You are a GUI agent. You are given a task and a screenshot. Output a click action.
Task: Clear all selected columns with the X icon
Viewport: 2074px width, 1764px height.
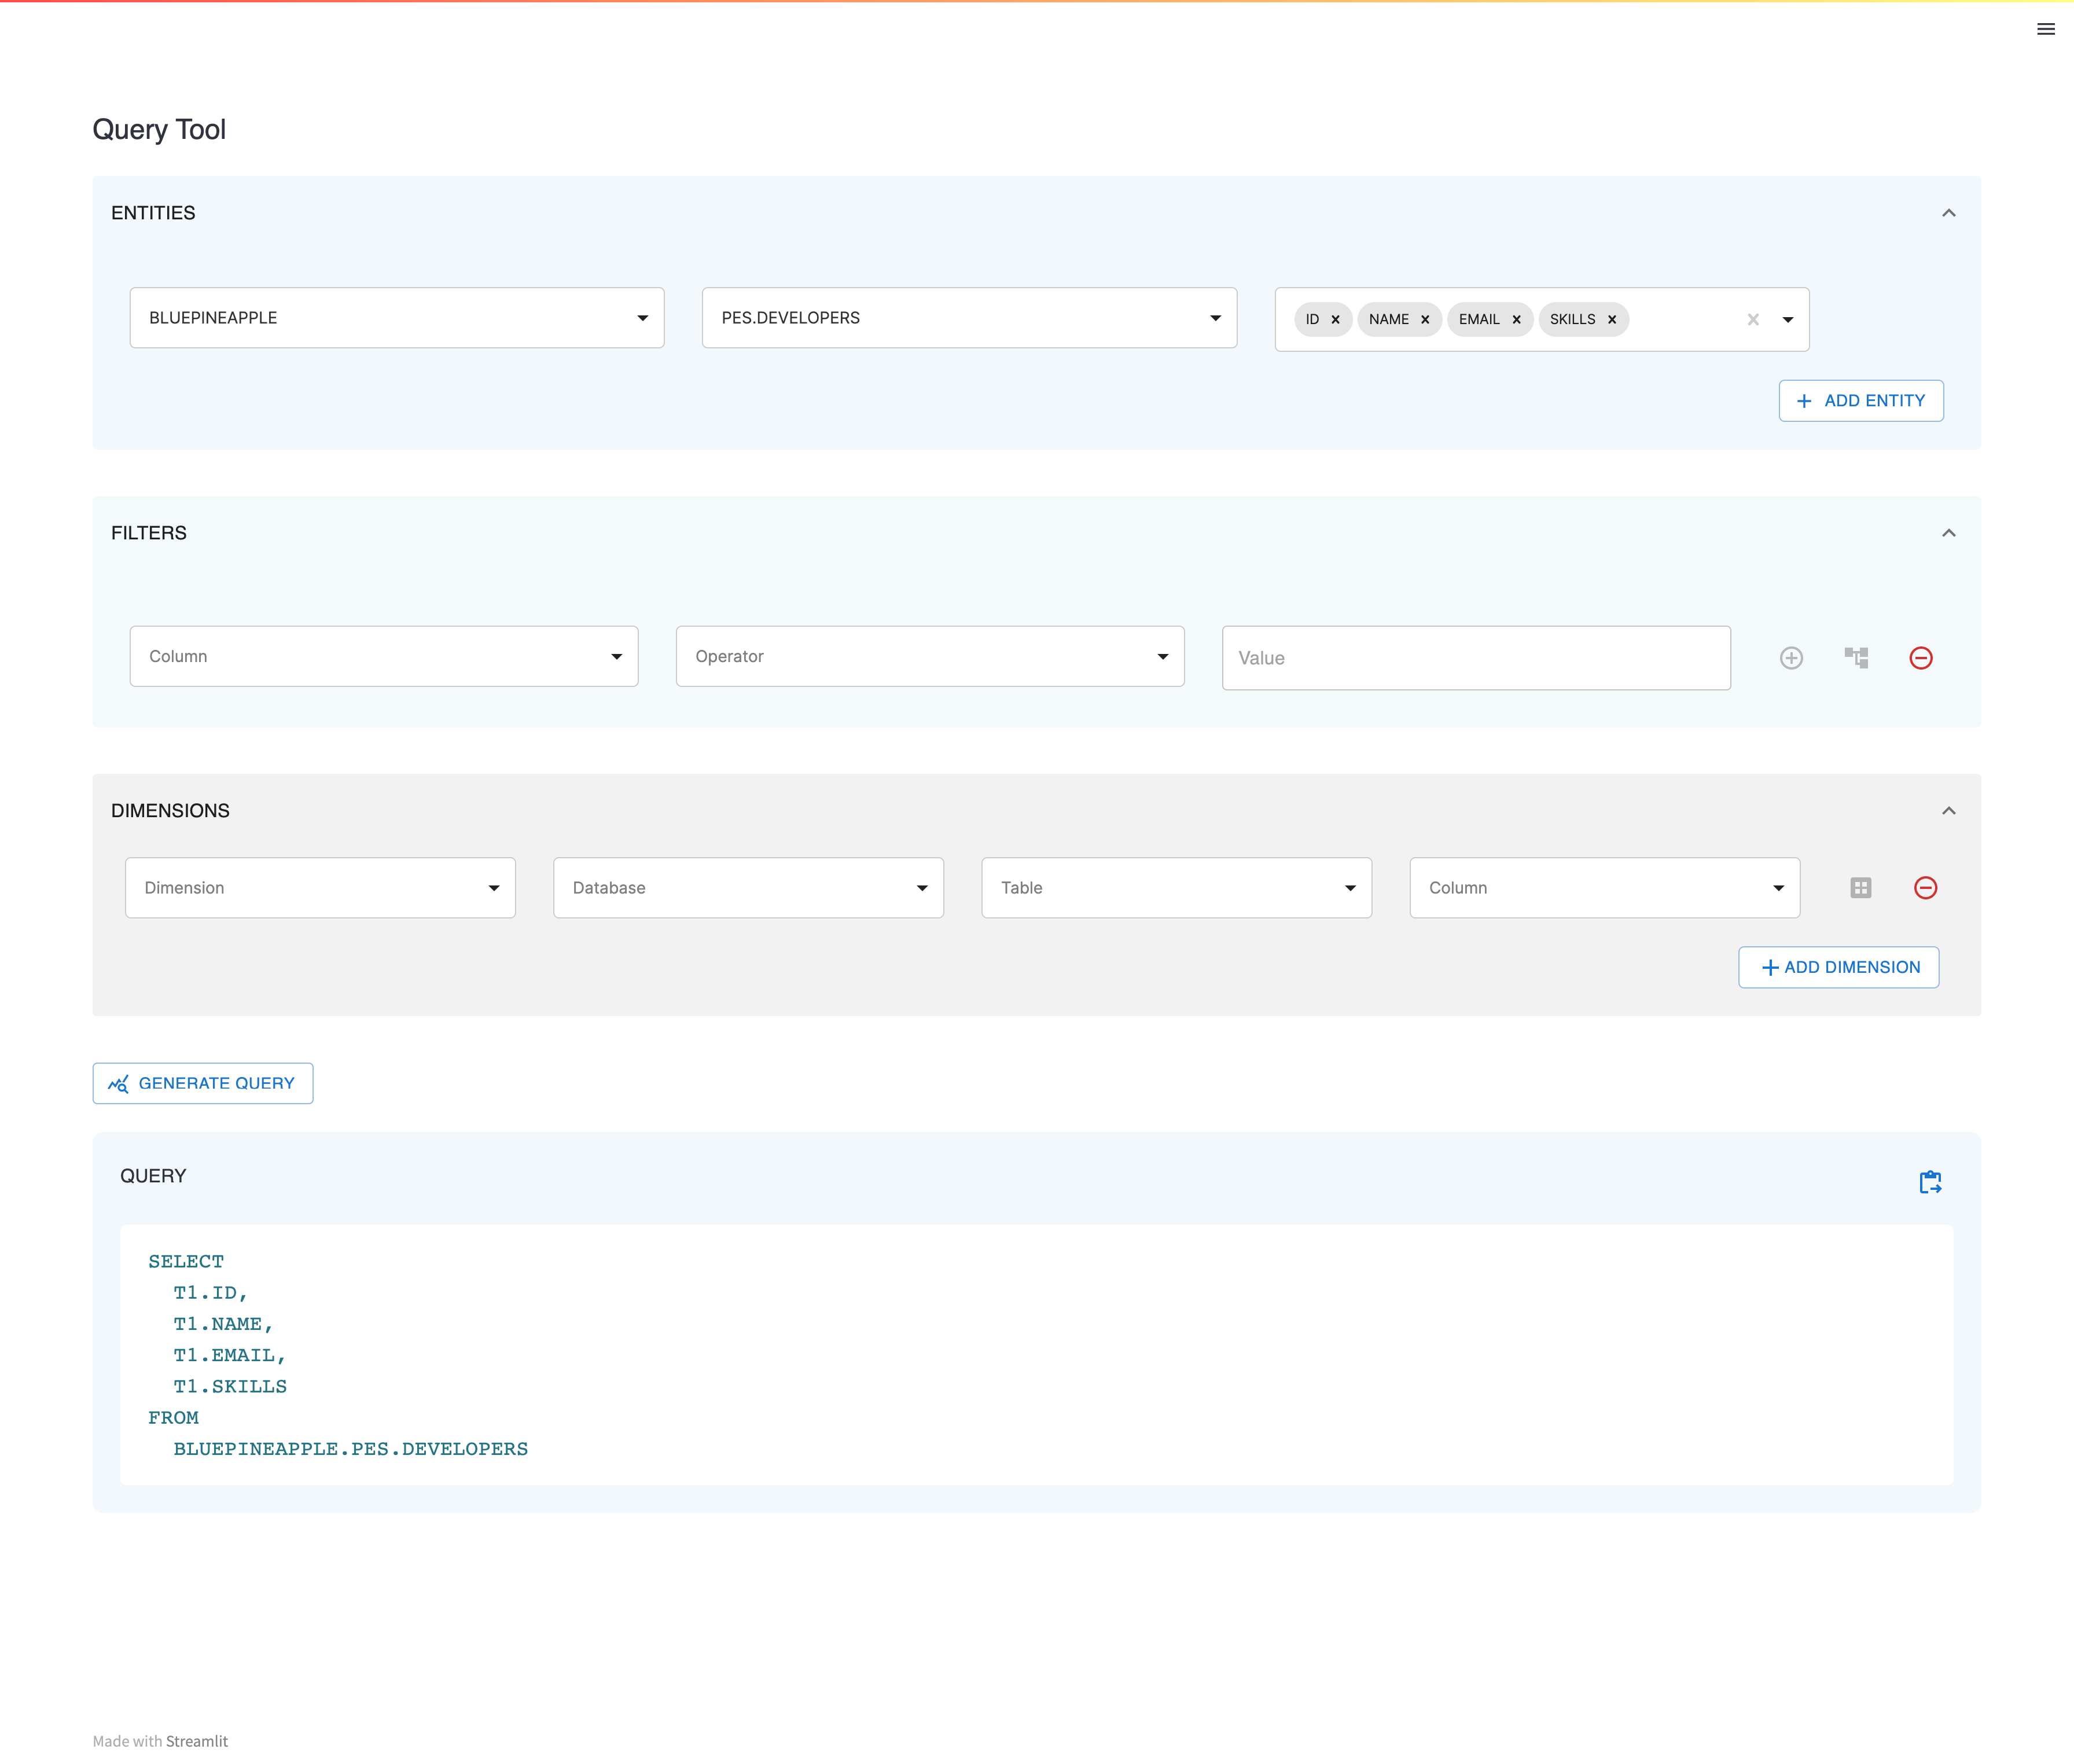click(x=1754, y=319)
